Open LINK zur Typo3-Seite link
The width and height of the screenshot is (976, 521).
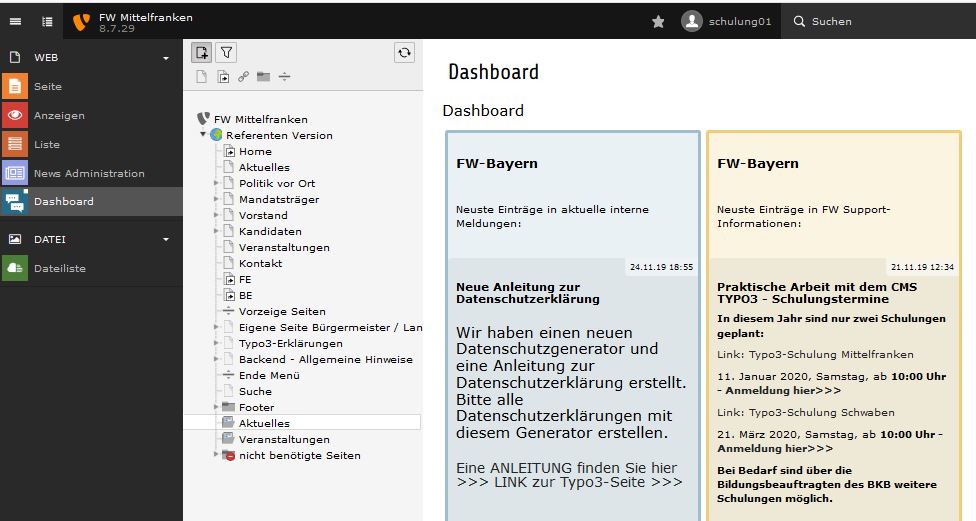(569, 482)
